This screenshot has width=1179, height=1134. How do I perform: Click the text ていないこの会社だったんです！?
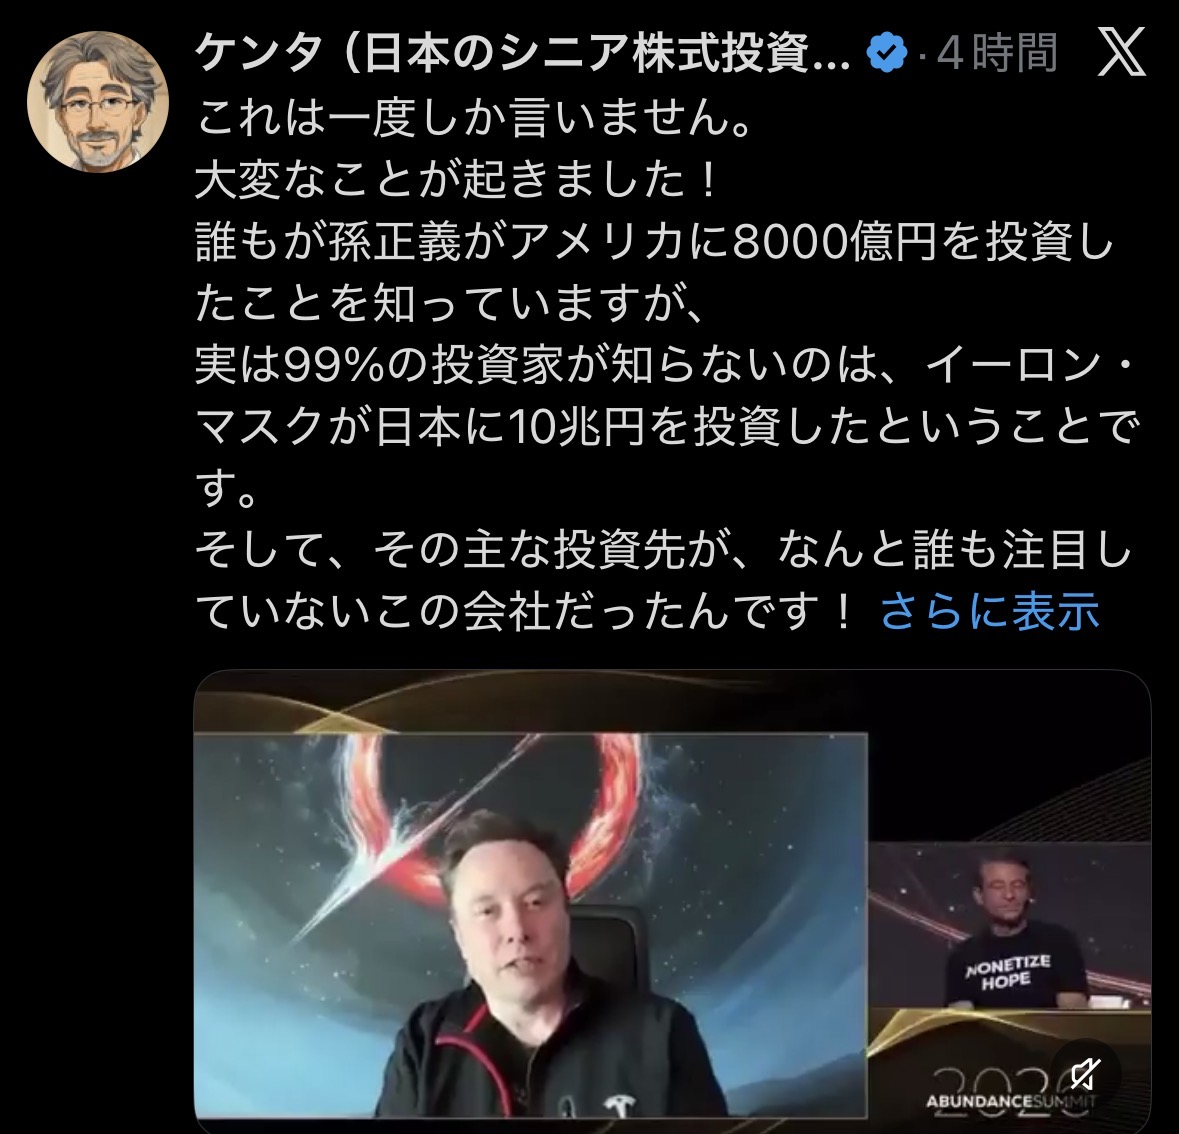pyautogui.click(x=526, y=612)
